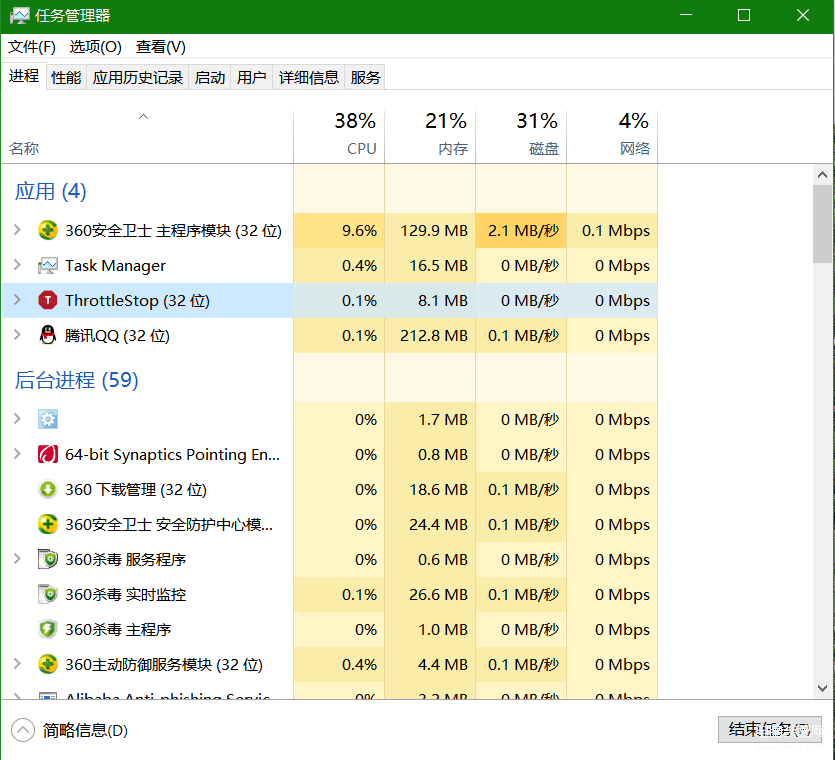The width and height of the screenshot is (835, 760).
Task: Click the 2.1 MB/秒 disk value
Action: 523,231
